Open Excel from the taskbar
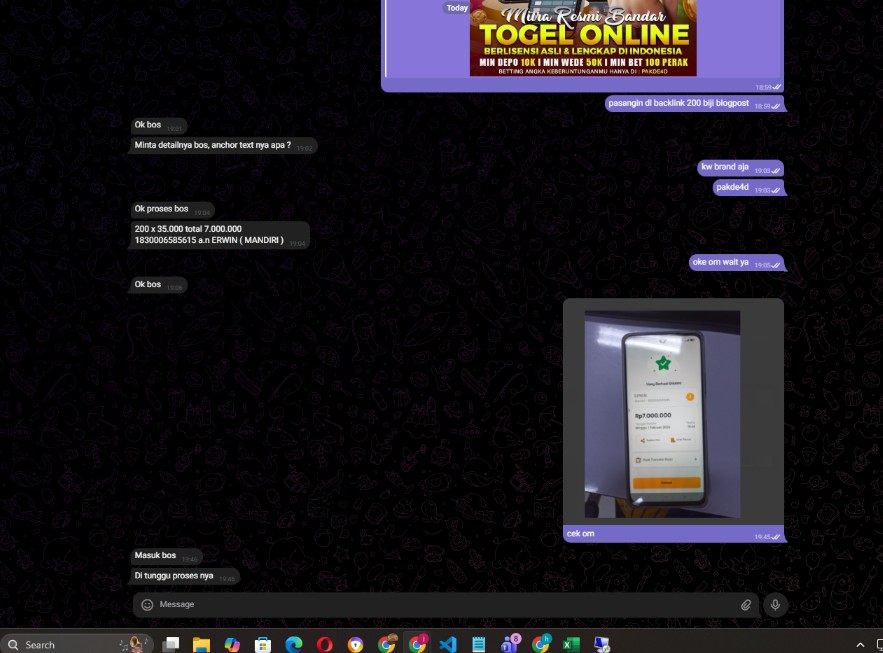This screenshot has height=653, width=883. coord(571,645)
